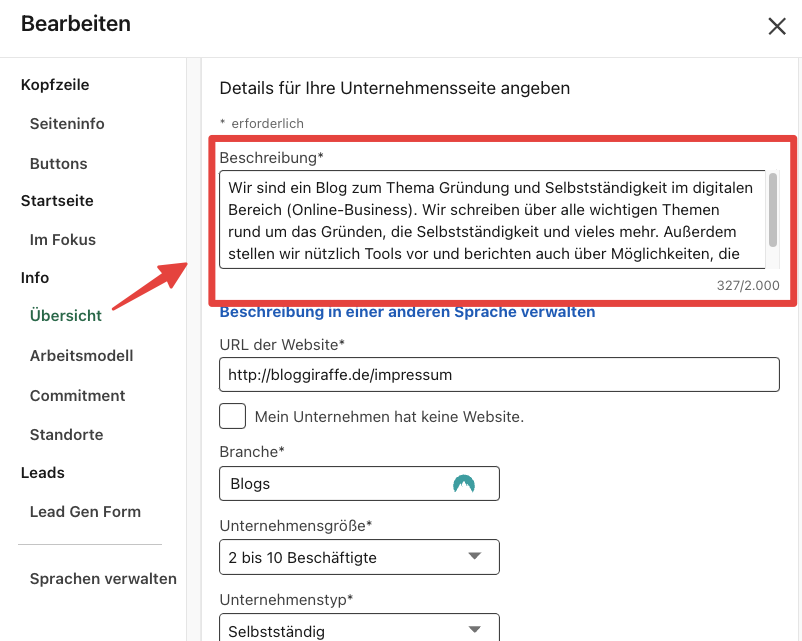This screenshot has height=641, width=802.
Task: Open Seiteninfo in the sidebar
Action: click(x=67, y=124)
